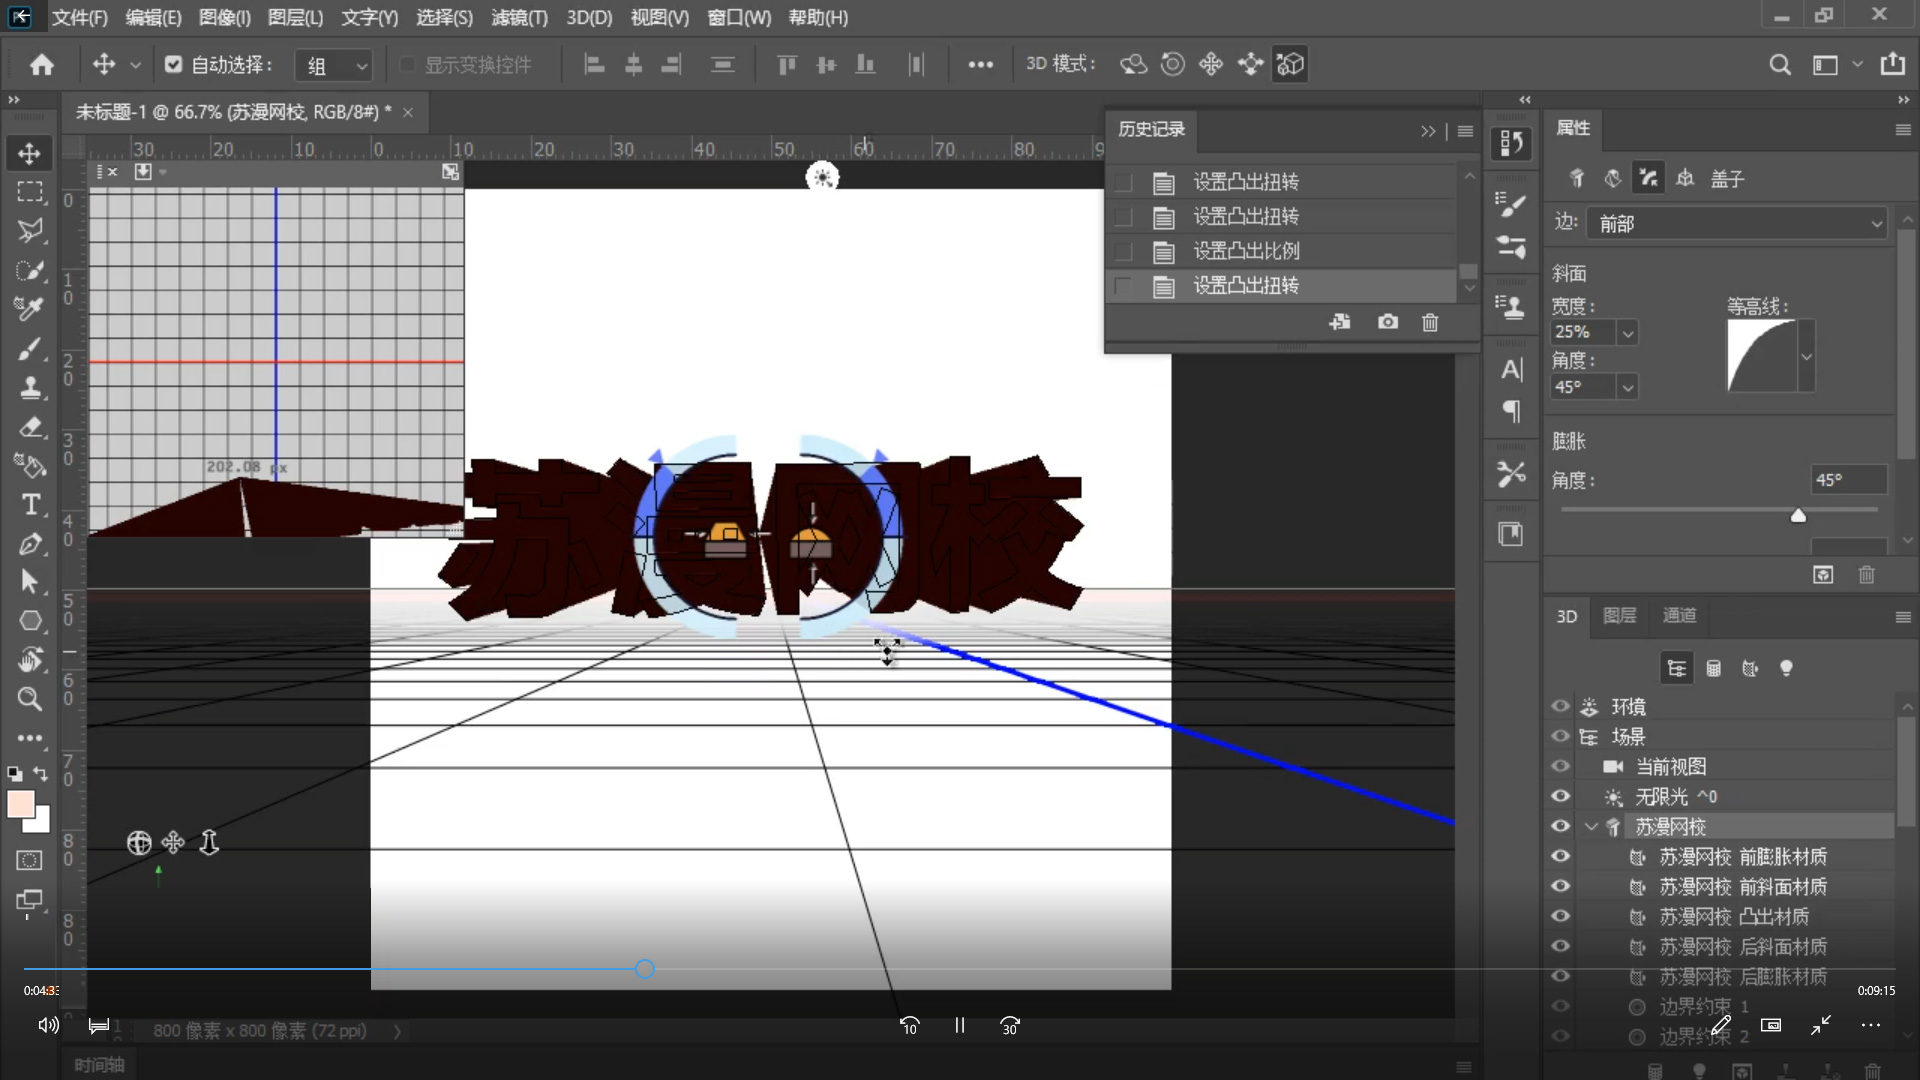Open Coordinates icon in Properties panel
The width and height of the screenshot is (1920, 1080).
(x=1685, y=178)
